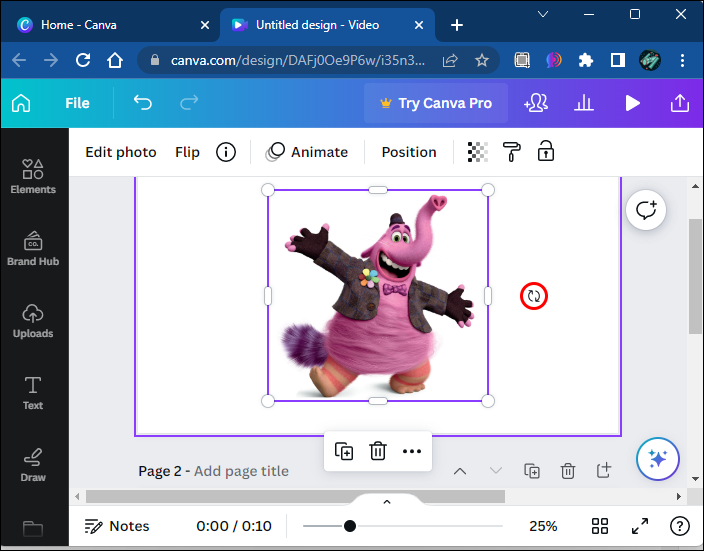
Task: Click the horizontal scrollbar below the canvas
Action: tap(295, 496)
